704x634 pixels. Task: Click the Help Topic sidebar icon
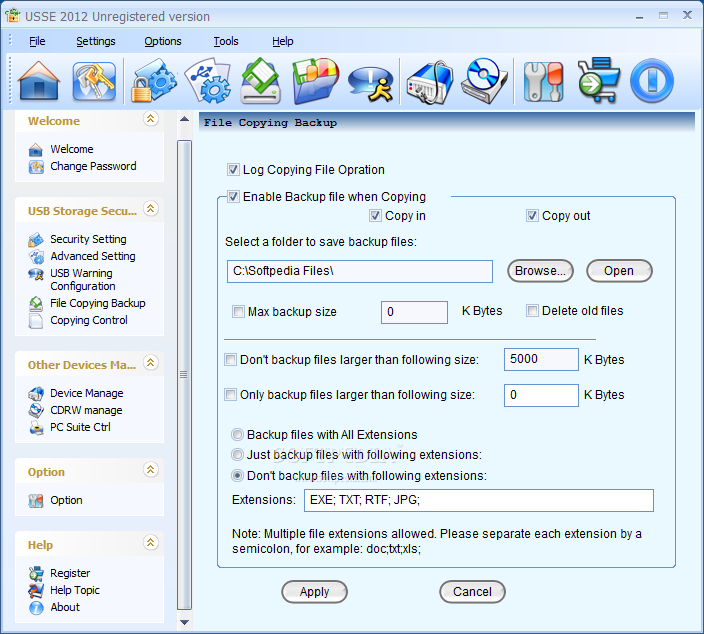[36, 590]
